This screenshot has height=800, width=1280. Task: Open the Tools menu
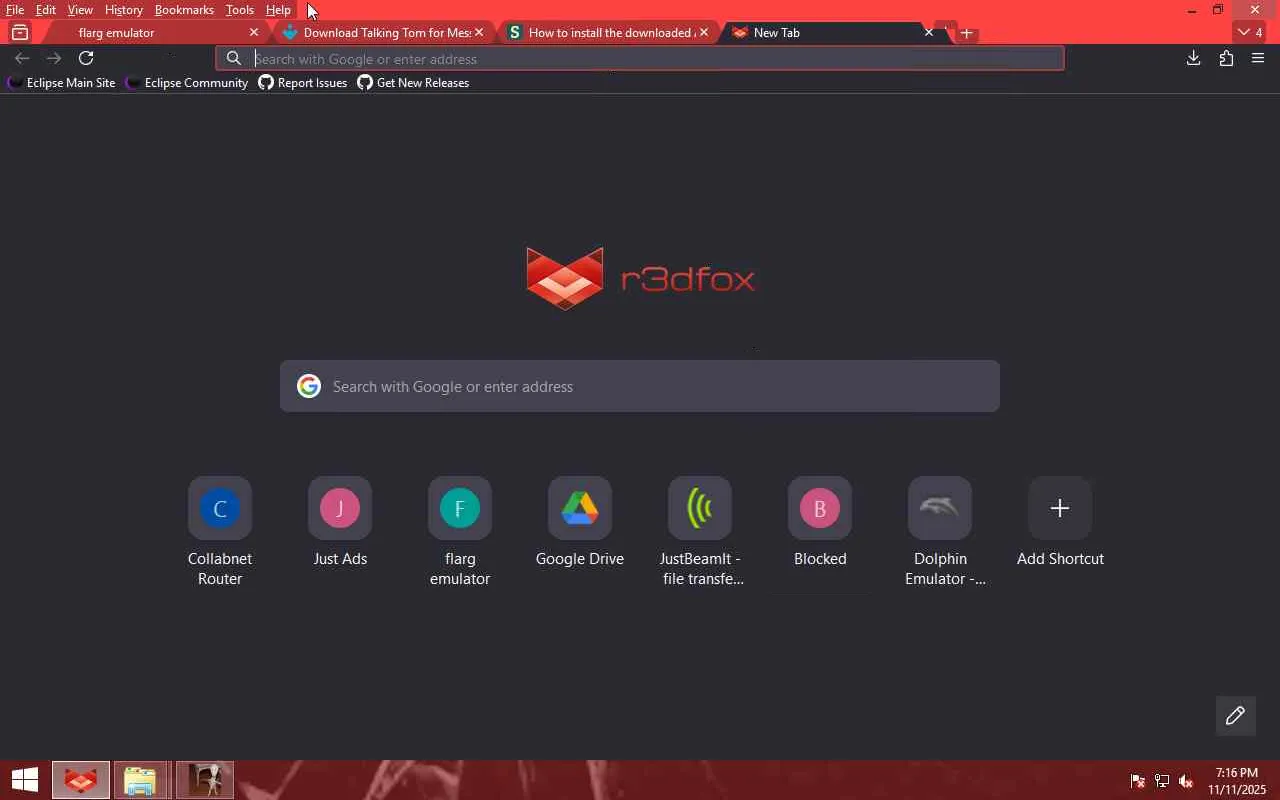(239, 10)
